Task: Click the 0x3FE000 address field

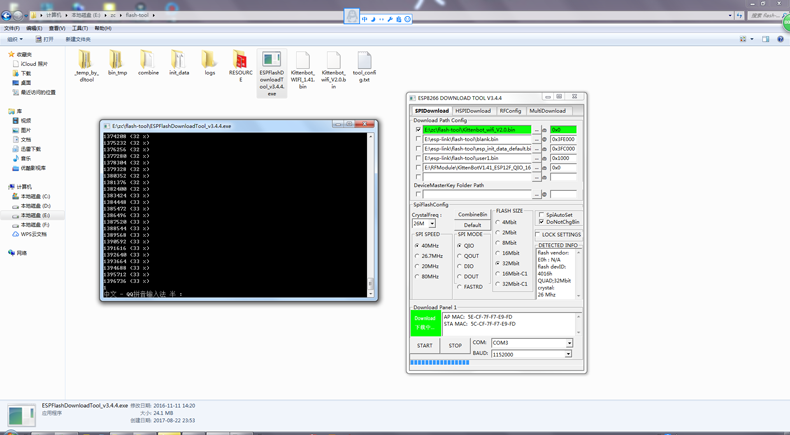Action: (x=563, y=139)
